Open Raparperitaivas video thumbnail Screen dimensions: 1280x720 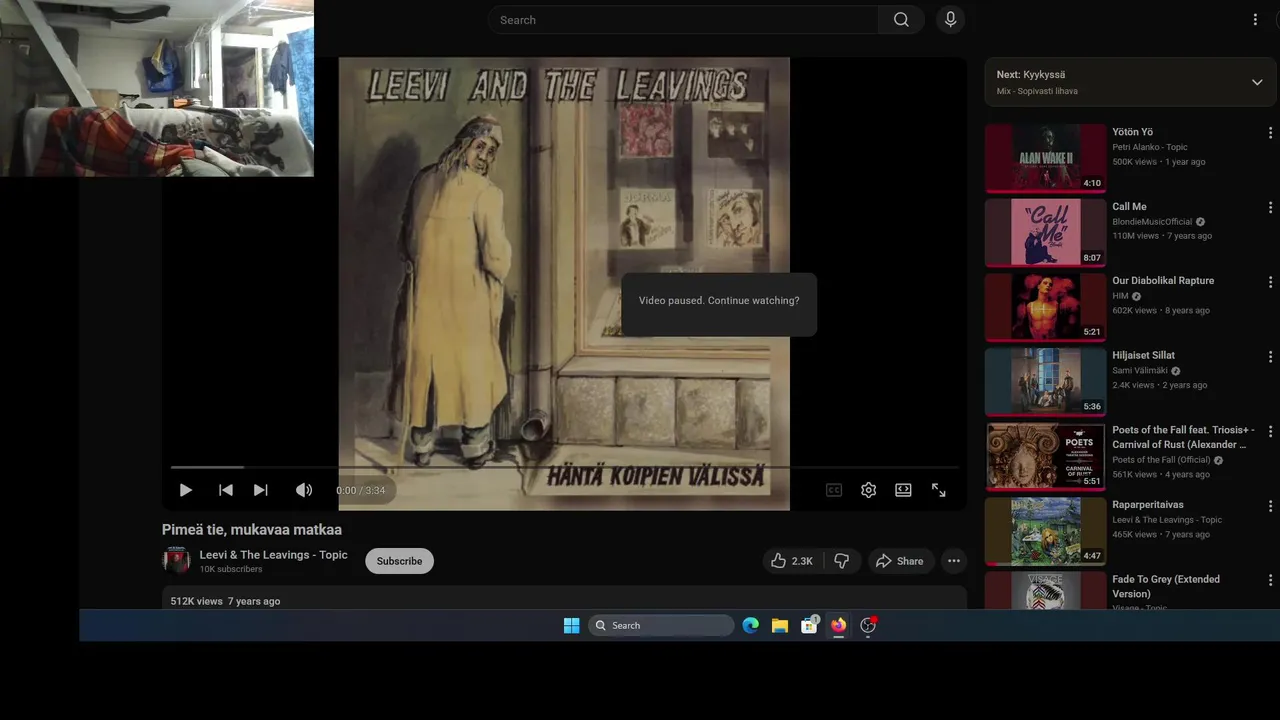click(x=1045, y=531)
